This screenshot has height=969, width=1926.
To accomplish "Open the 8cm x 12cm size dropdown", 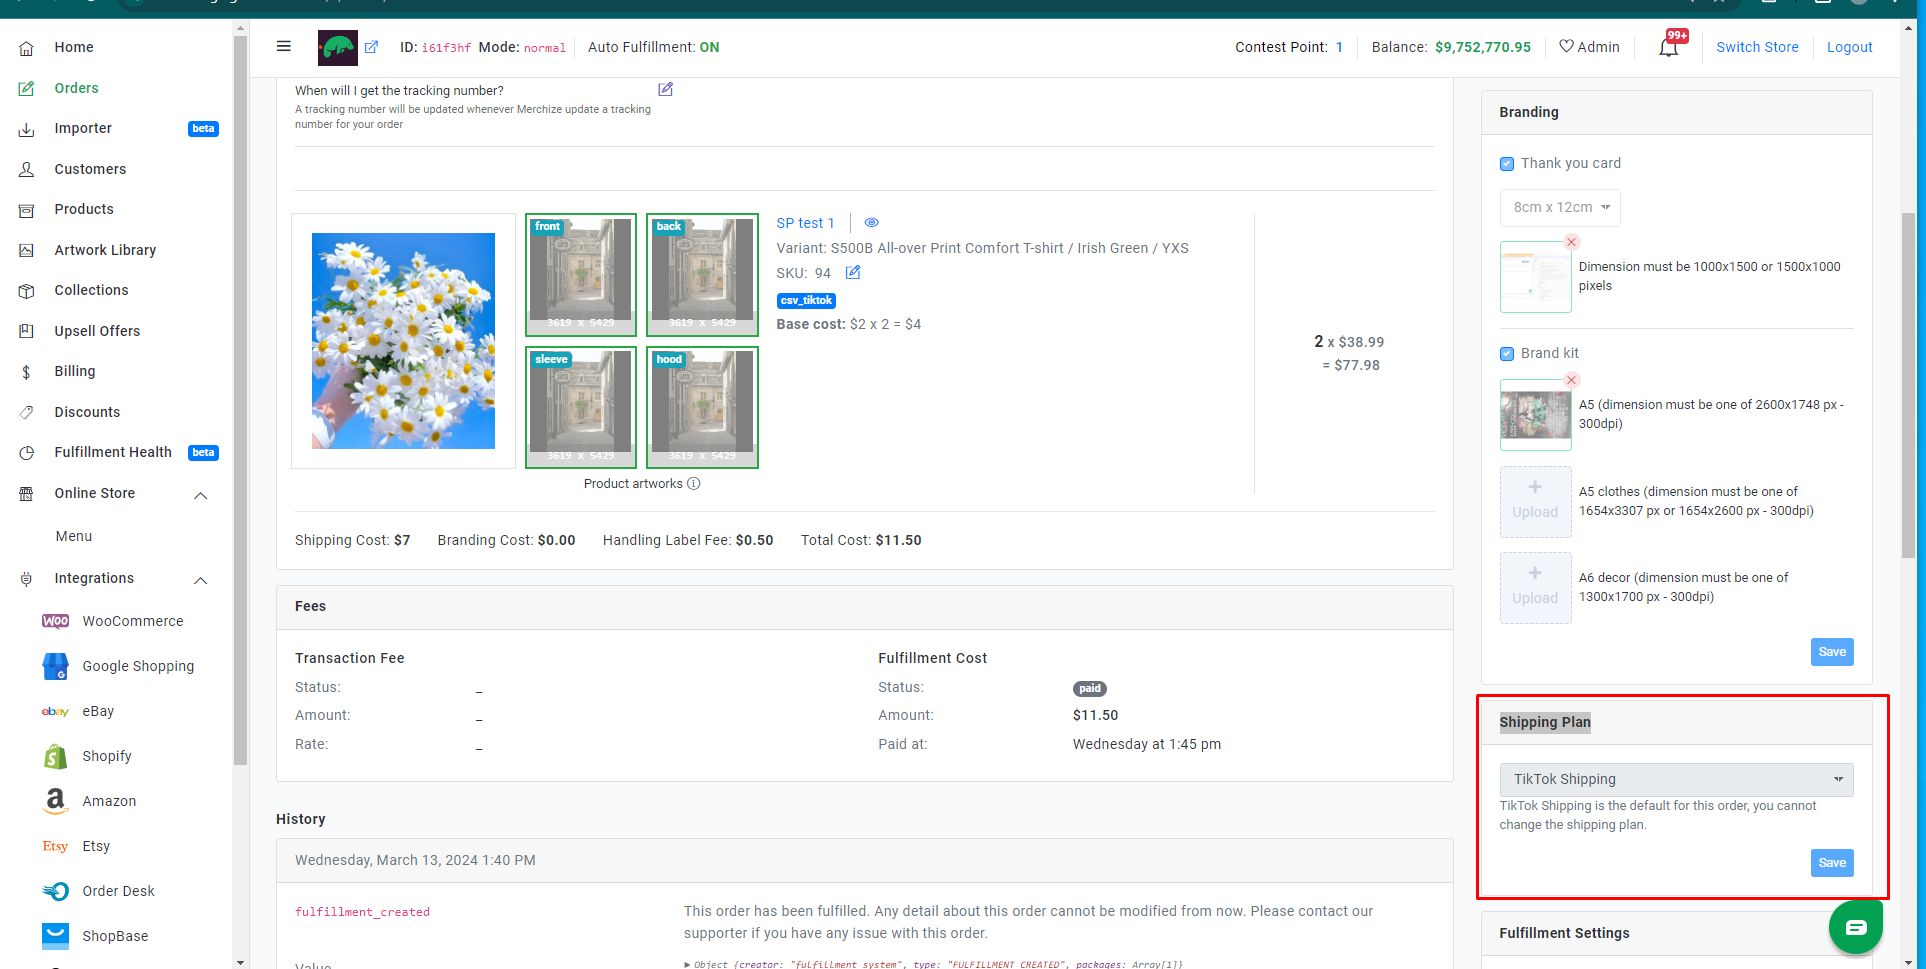I will click(x=1560, y=208).
